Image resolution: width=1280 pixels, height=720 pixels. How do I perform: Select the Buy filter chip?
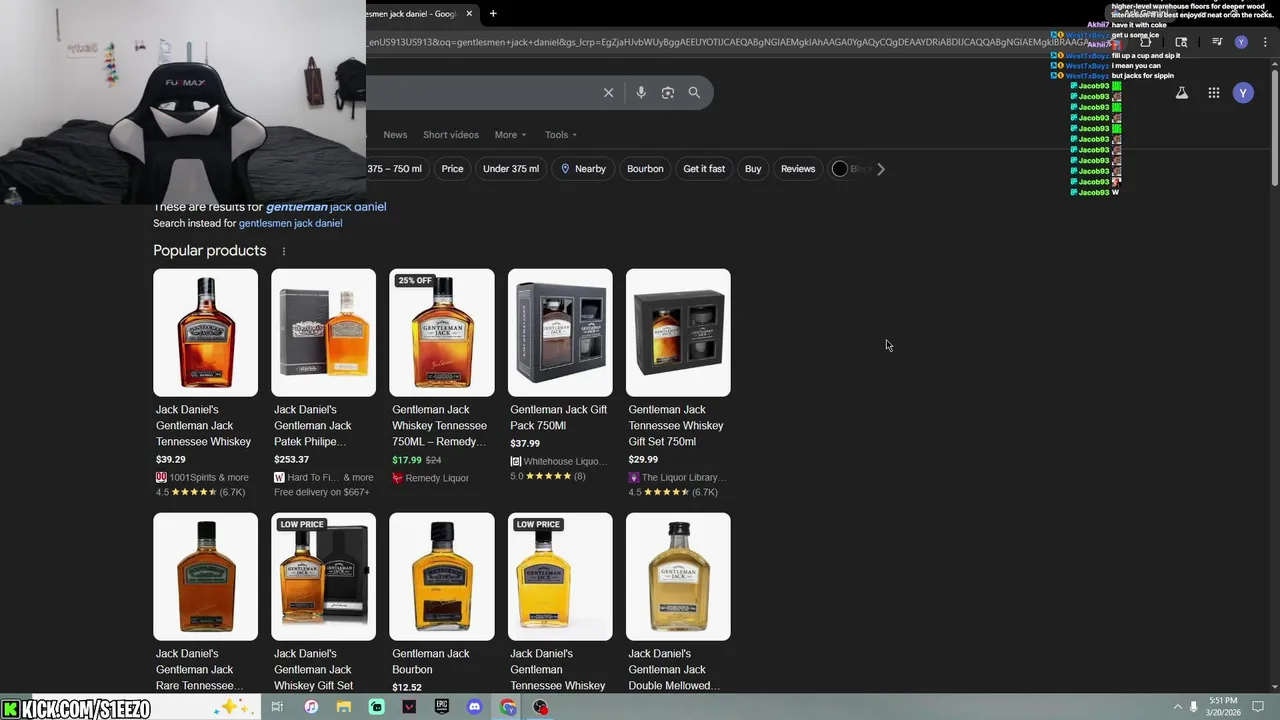coord(753,169)
